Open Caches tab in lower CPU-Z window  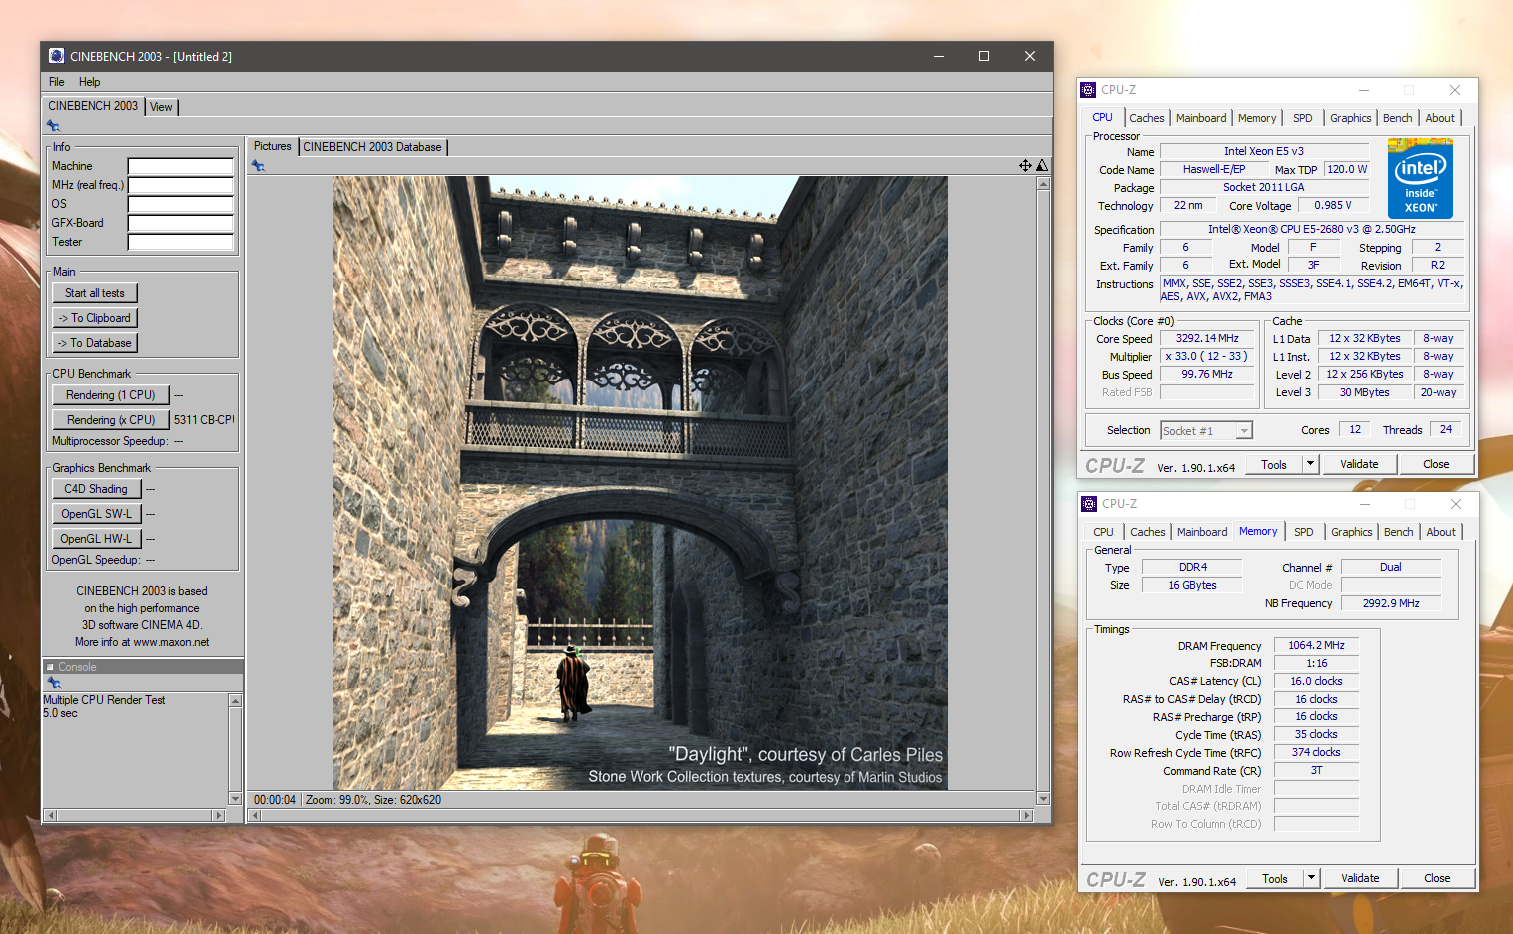click(1148, 532)
